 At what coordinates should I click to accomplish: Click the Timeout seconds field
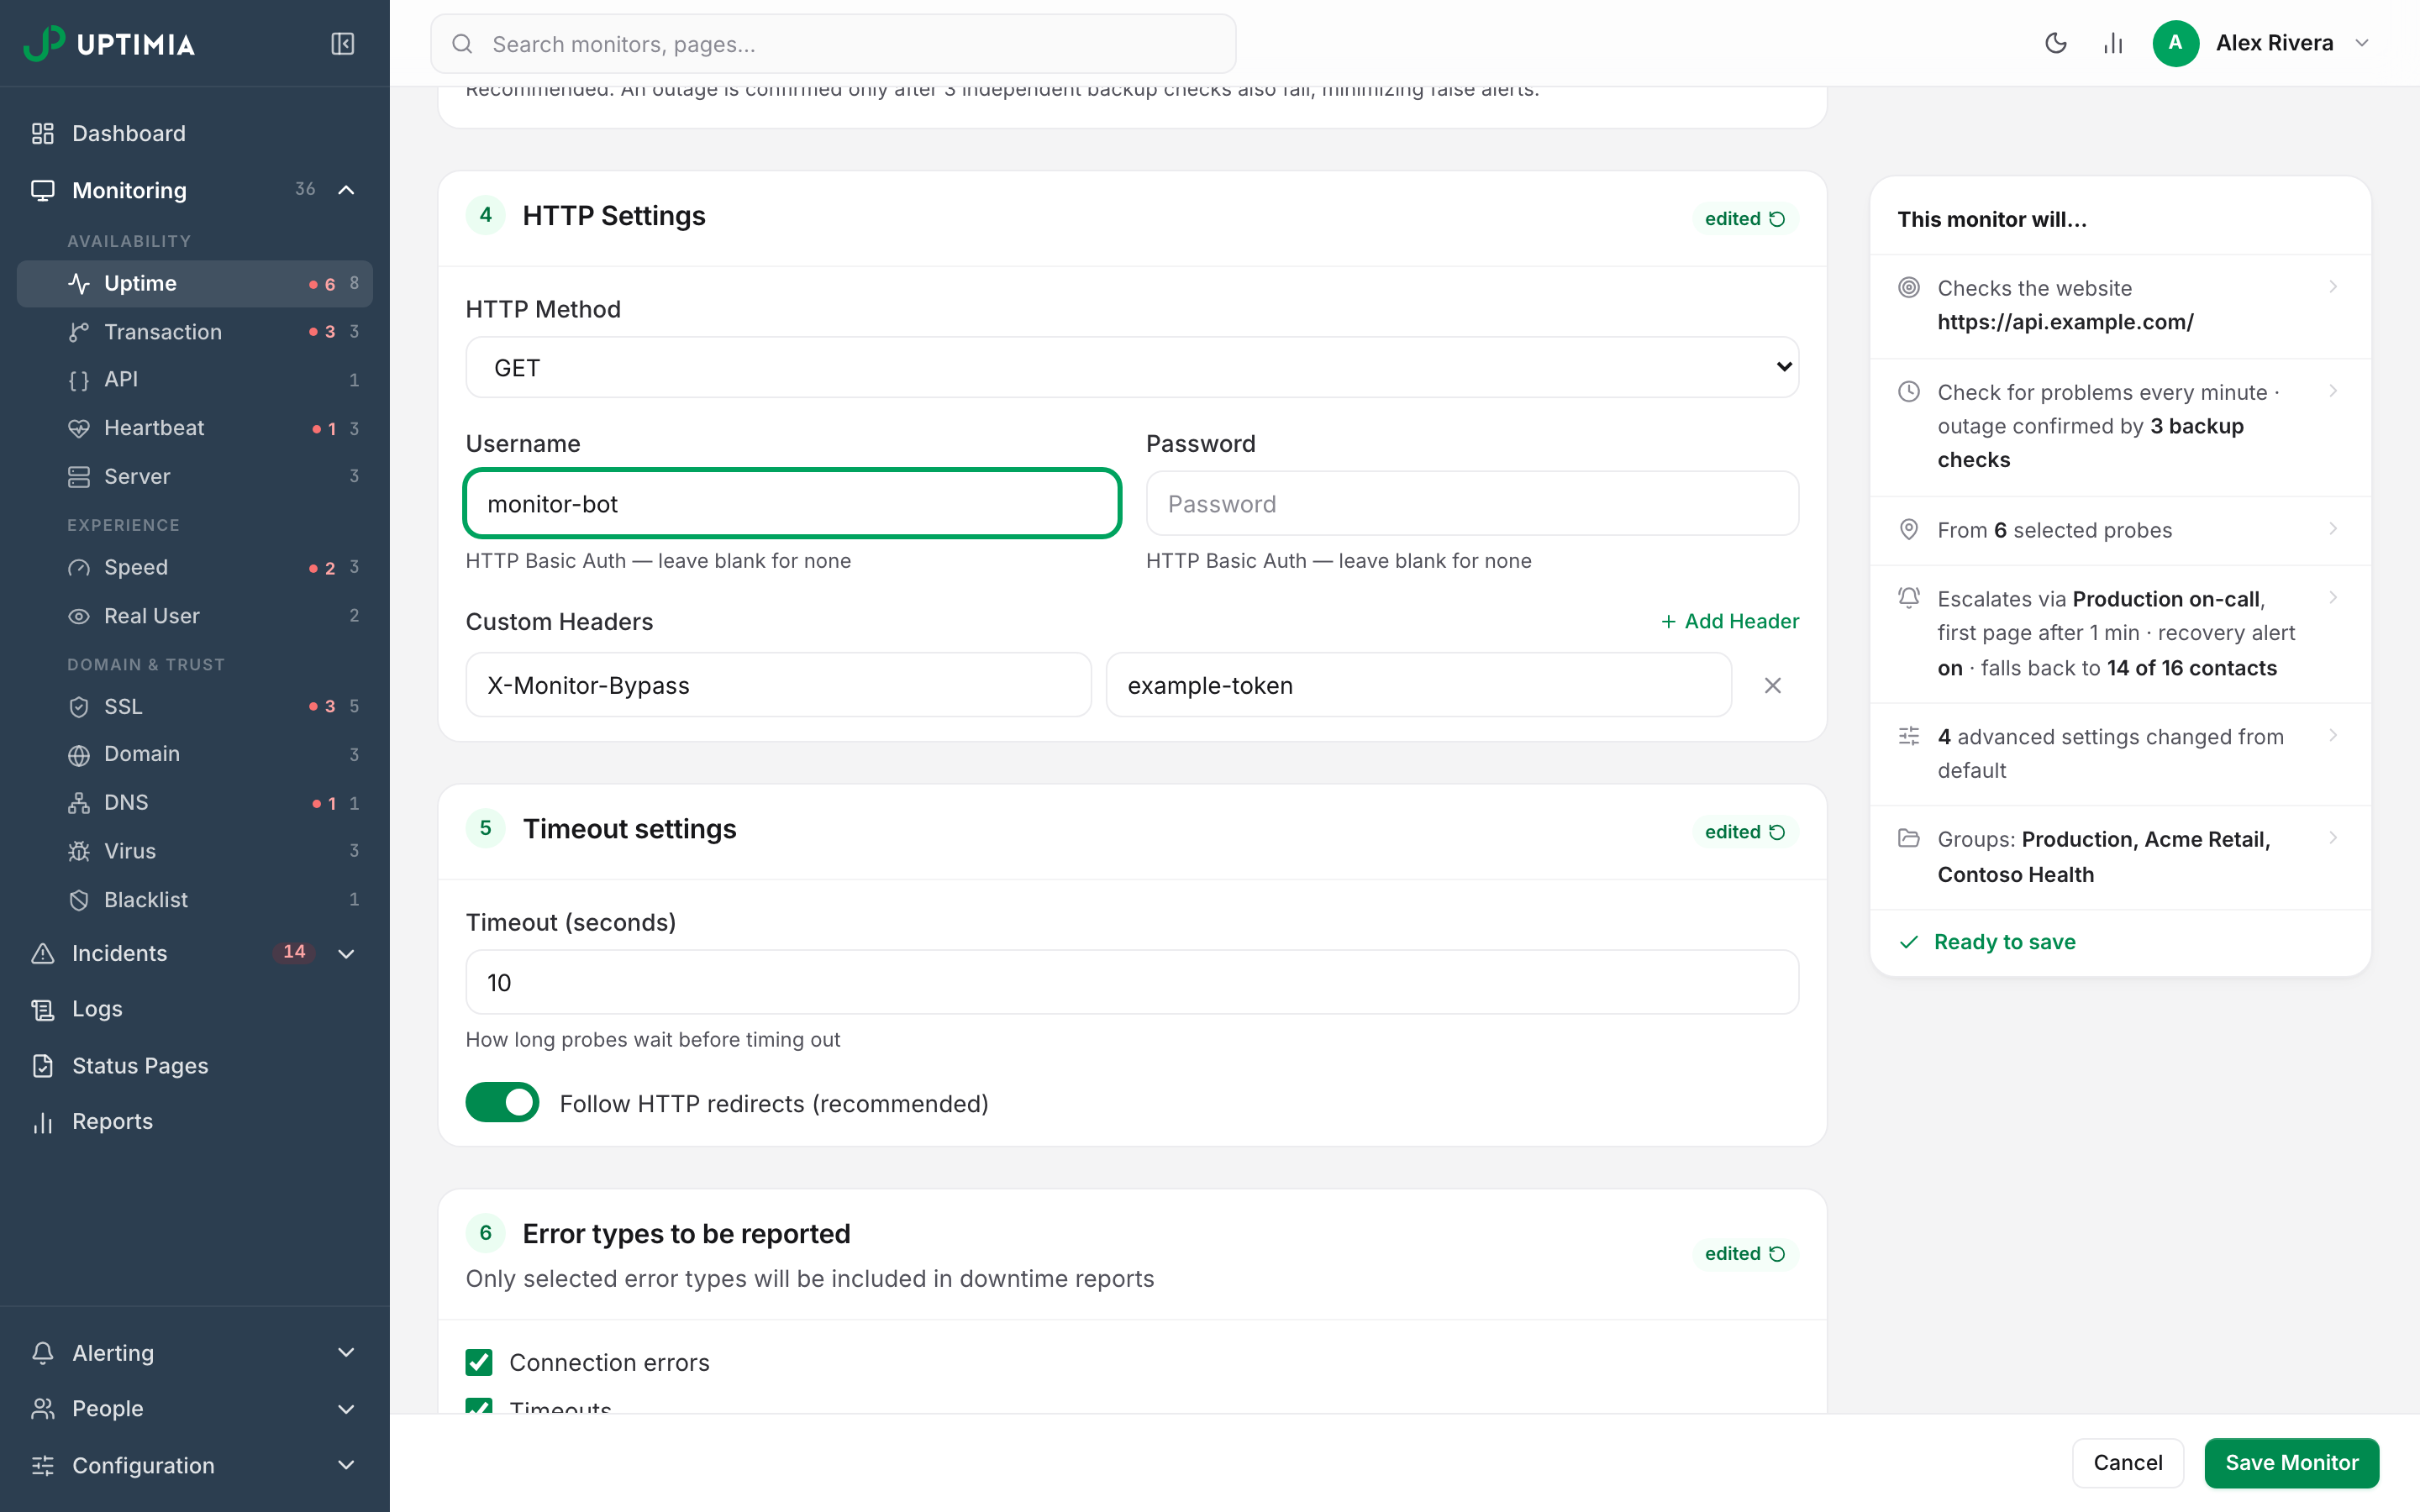(1132, 982)
